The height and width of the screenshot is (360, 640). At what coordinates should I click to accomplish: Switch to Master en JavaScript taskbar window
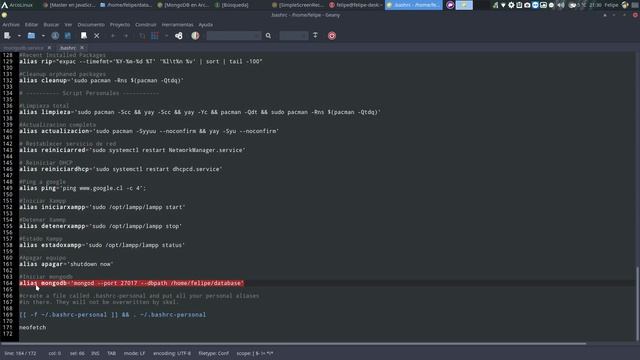69,5
